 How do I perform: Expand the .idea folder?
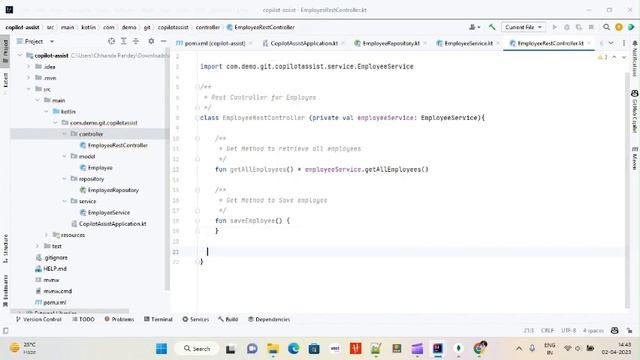(x=29, y=67)
